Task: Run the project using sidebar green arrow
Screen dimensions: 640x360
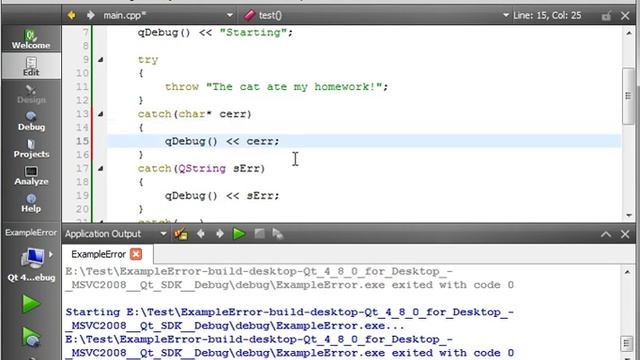Action: (x=31, y=304)
